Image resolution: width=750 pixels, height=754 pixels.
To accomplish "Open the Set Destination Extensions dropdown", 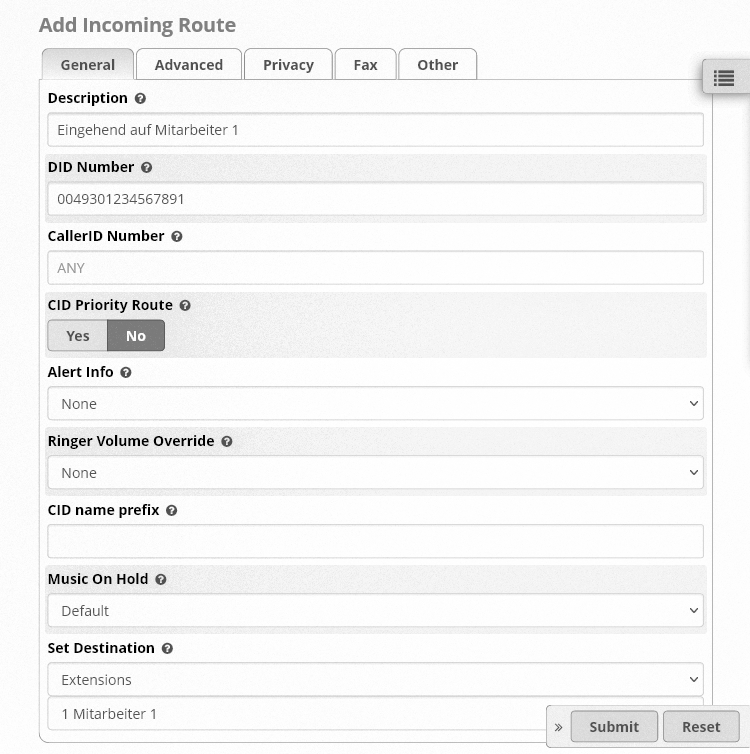I will pyautogui.click(x=375, y=679).
